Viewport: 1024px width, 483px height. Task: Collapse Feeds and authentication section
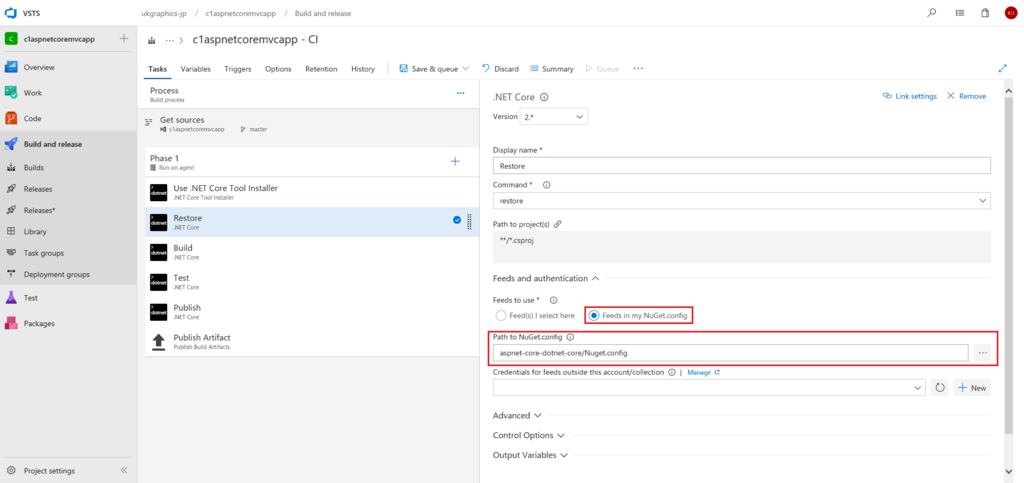(x=546, y=279)
